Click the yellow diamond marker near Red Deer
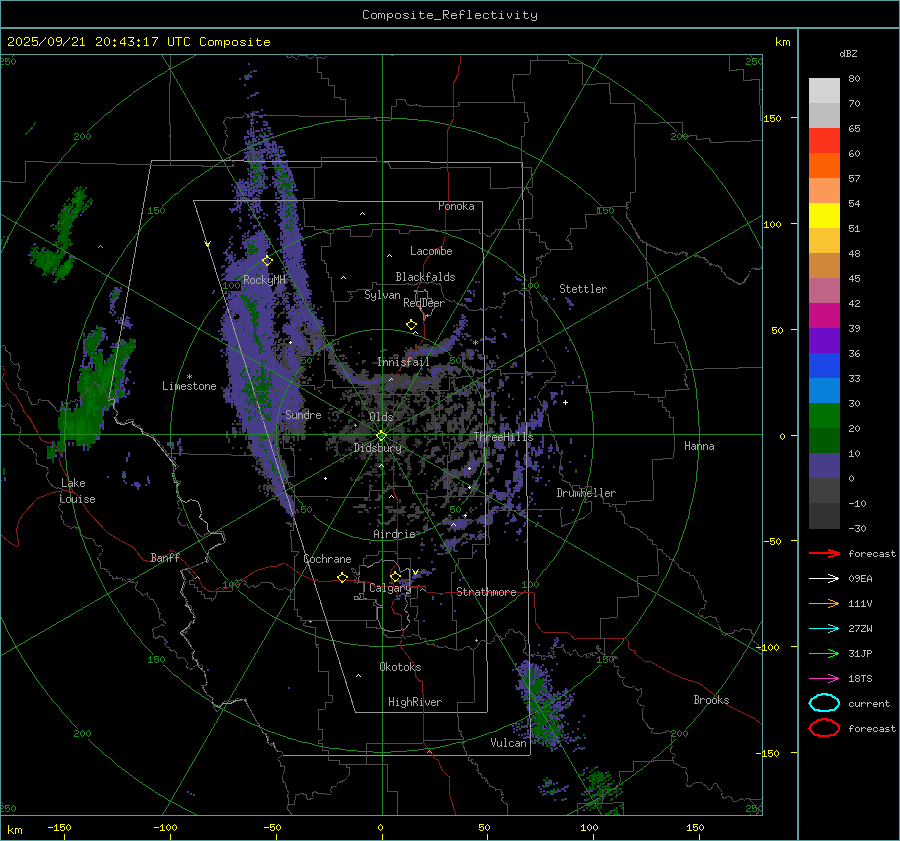This screenshot has width=900, height=841. click(411, 325)
